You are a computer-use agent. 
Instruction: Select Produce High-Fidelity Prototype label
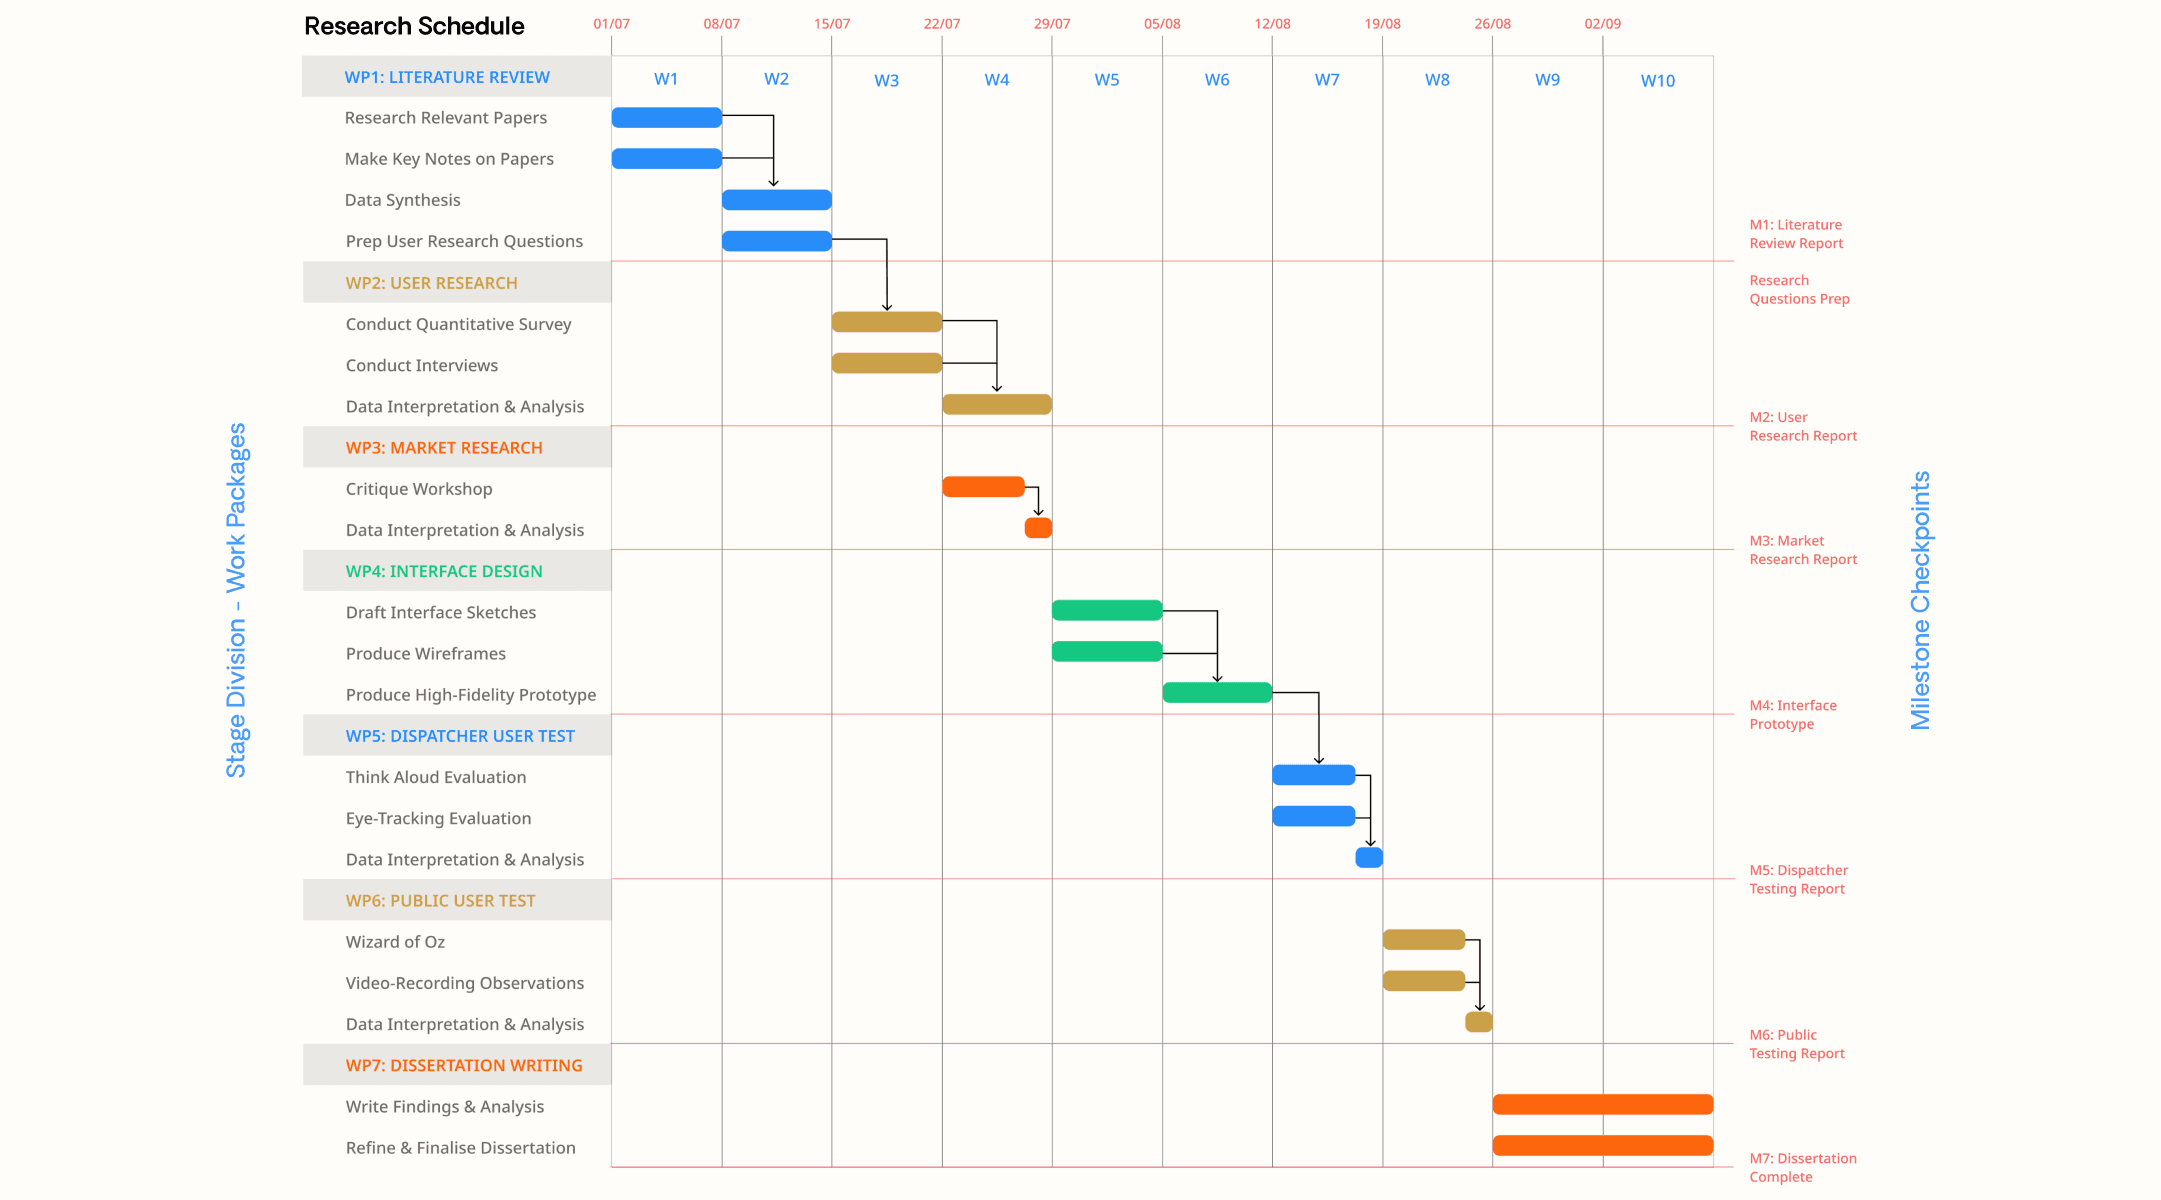pyautogui.click(x=471, y=695)
